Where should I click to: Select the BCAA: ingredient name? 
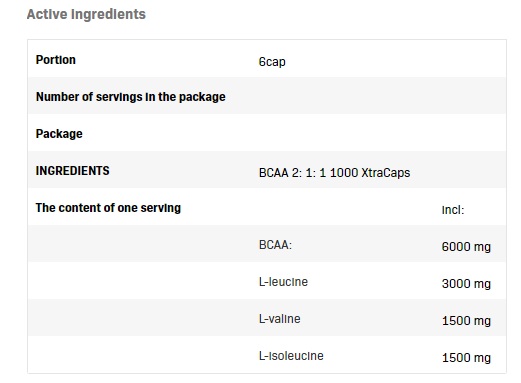[275, 245]
